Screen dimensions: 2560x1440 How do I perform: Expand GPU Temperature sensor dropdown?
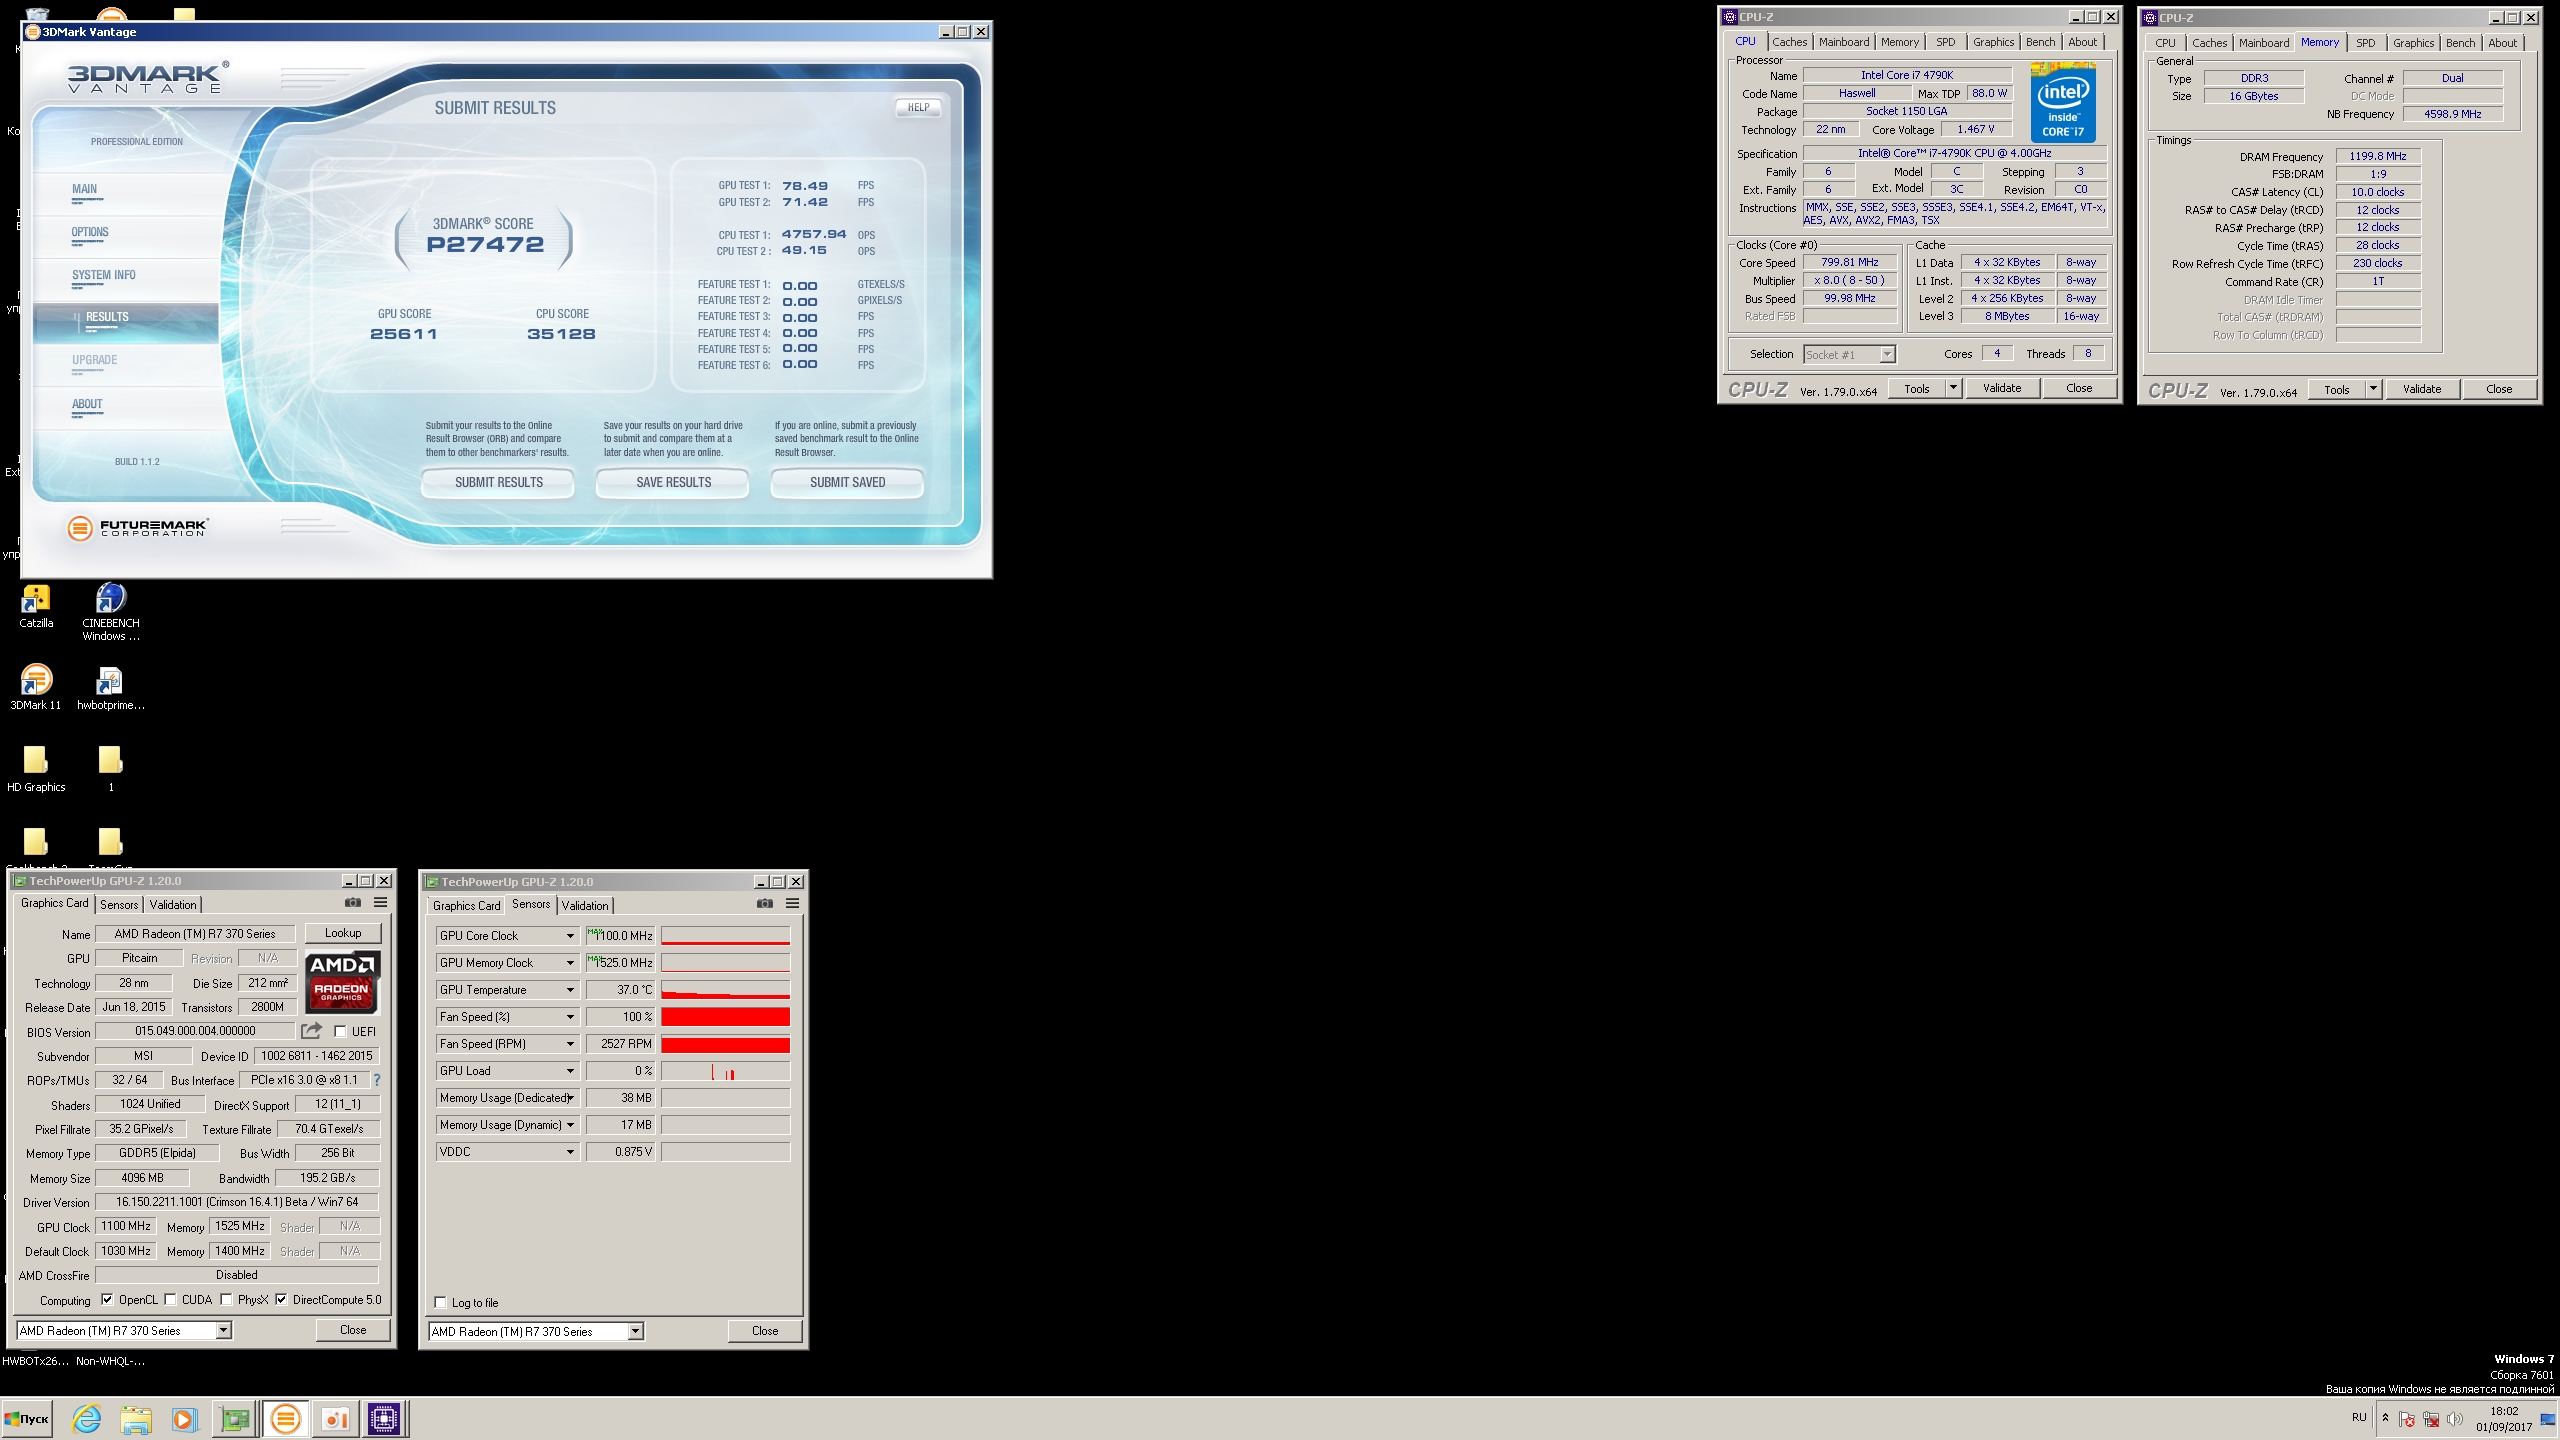click(570, 990)
